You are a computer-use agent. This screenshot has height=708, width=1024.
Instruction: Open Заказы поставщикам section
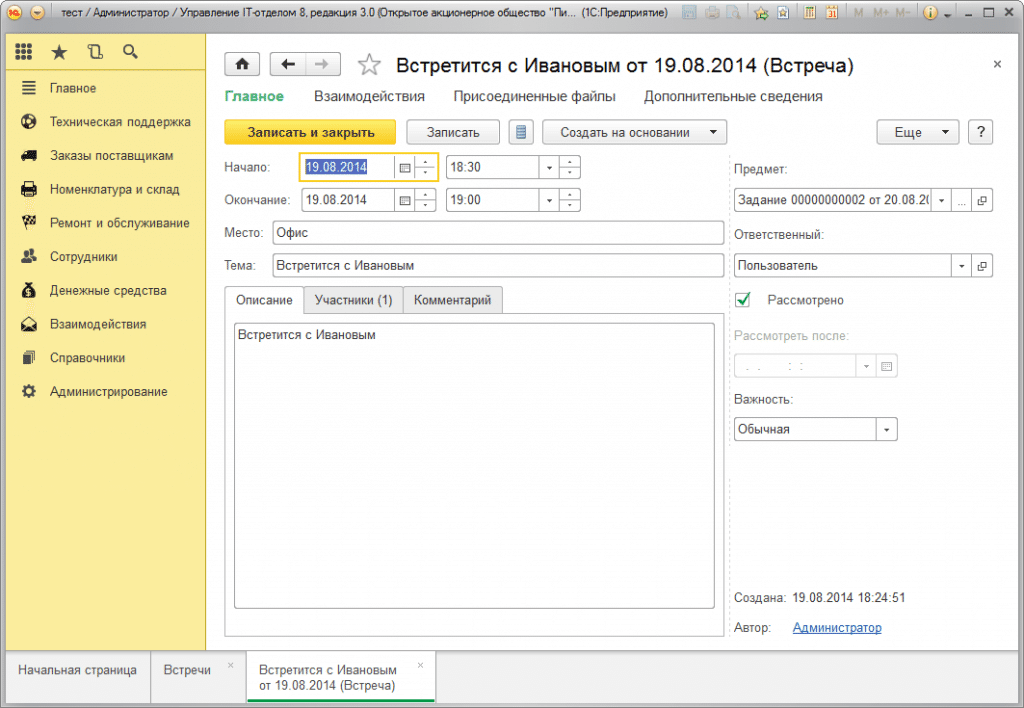106,155
